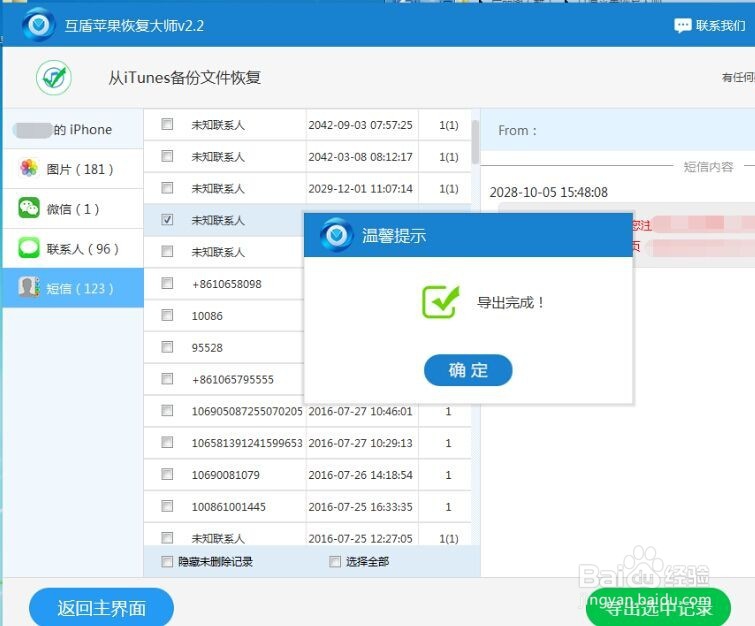Check the box for 10690081079

[x=167, y=474]
